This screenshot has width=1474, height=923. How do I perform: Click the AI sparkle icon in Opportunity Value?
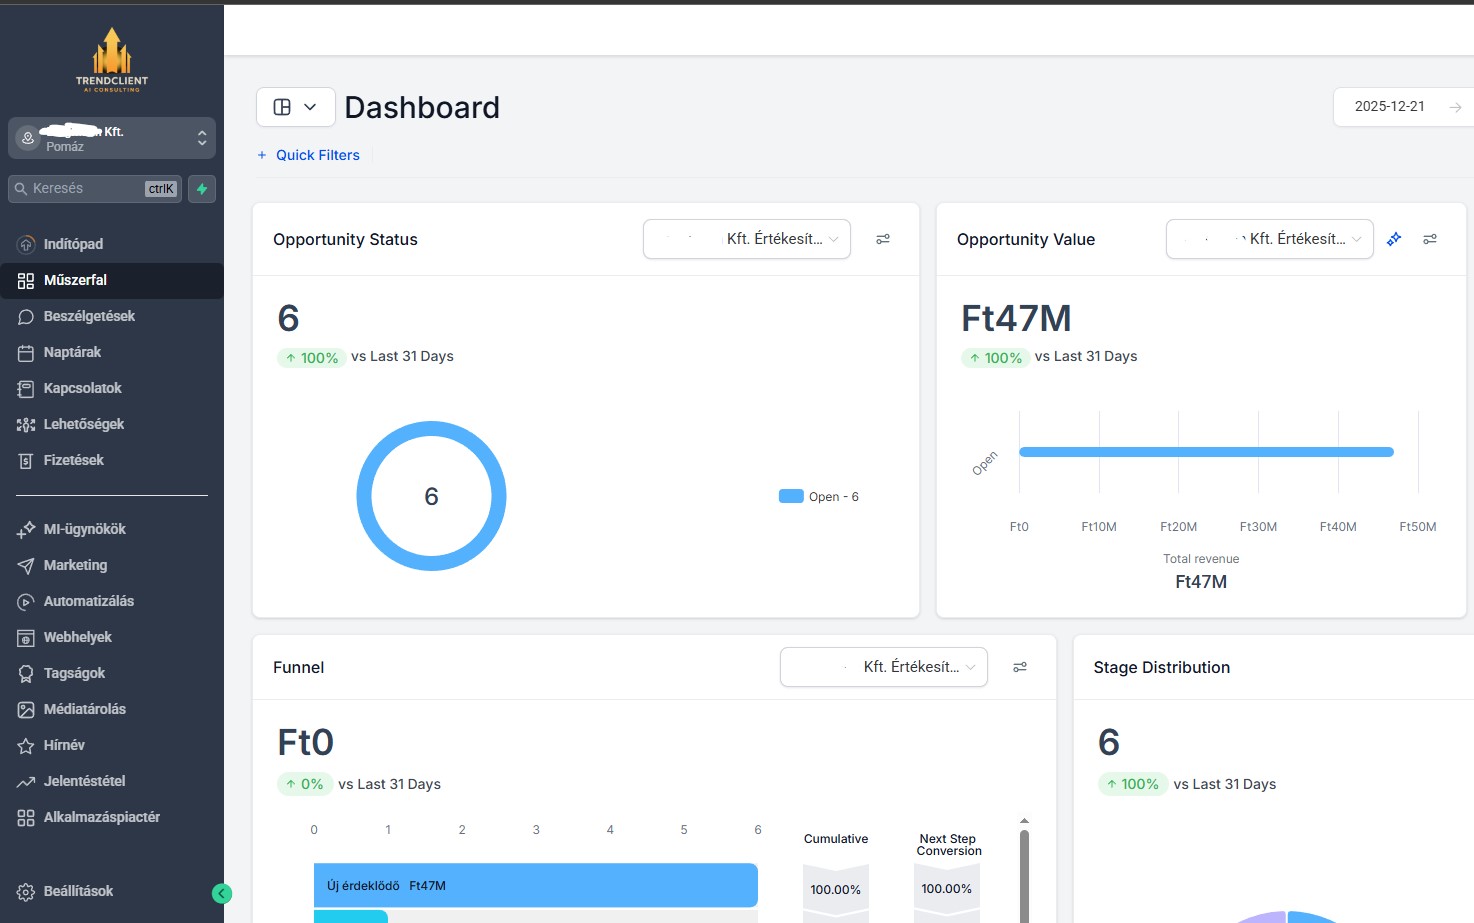pos(1394,239)
